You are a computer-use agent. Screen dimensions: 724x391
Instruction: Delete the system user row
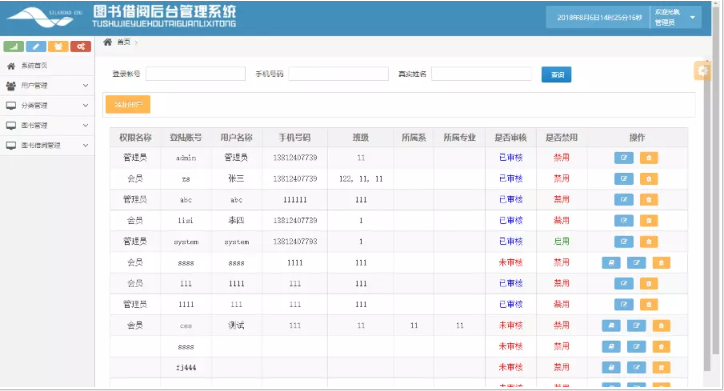(649, 241)
